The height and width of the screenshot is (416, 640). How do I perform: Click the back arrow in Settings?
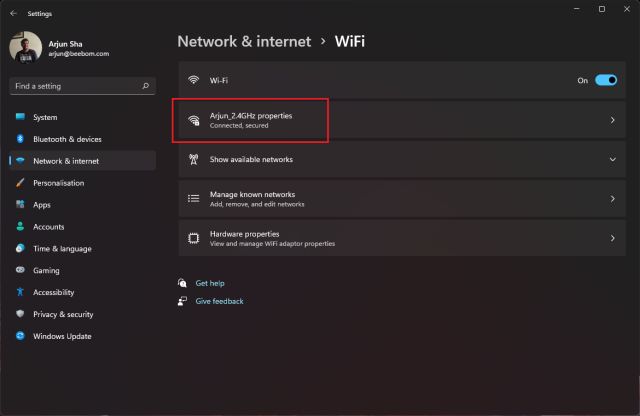tap(12, 13)
